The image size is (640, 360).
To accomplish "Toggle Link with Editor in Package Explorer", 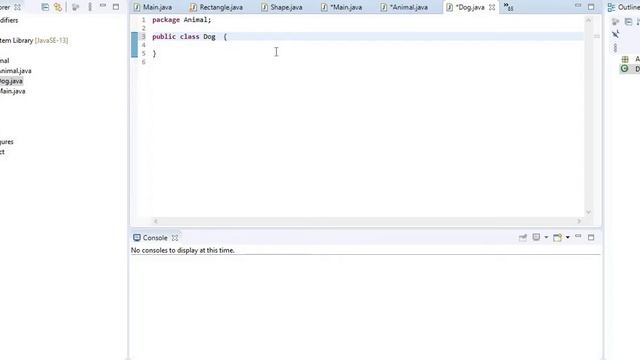I will (58, 7).
